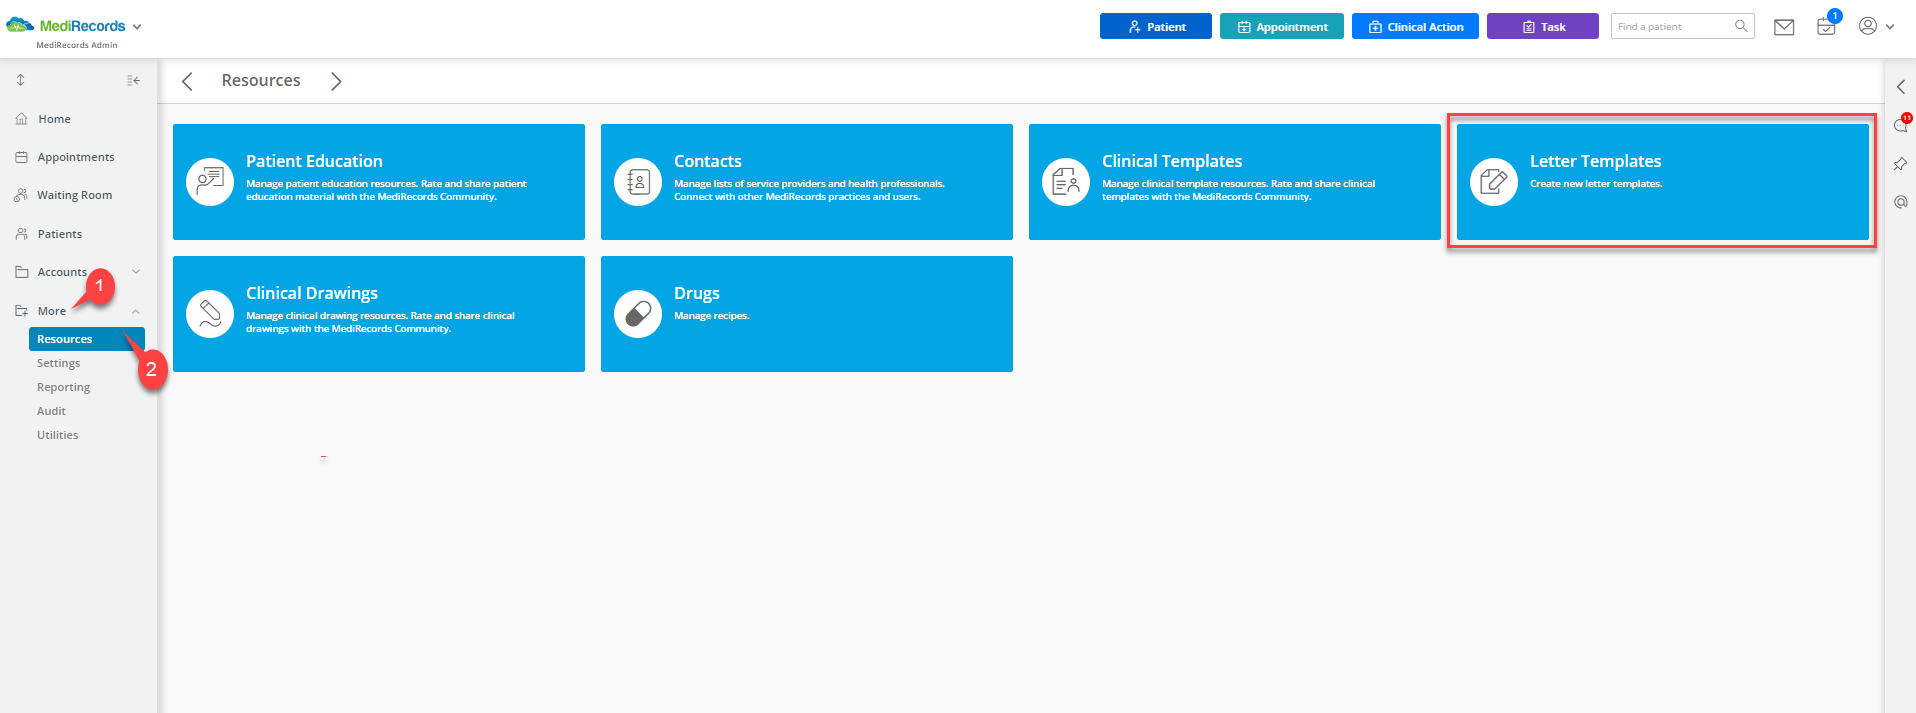The image size is (1916, 713).
Task: Click the MediRecords cloud logo
Action: pyautogui.click(x=20, y=25)
